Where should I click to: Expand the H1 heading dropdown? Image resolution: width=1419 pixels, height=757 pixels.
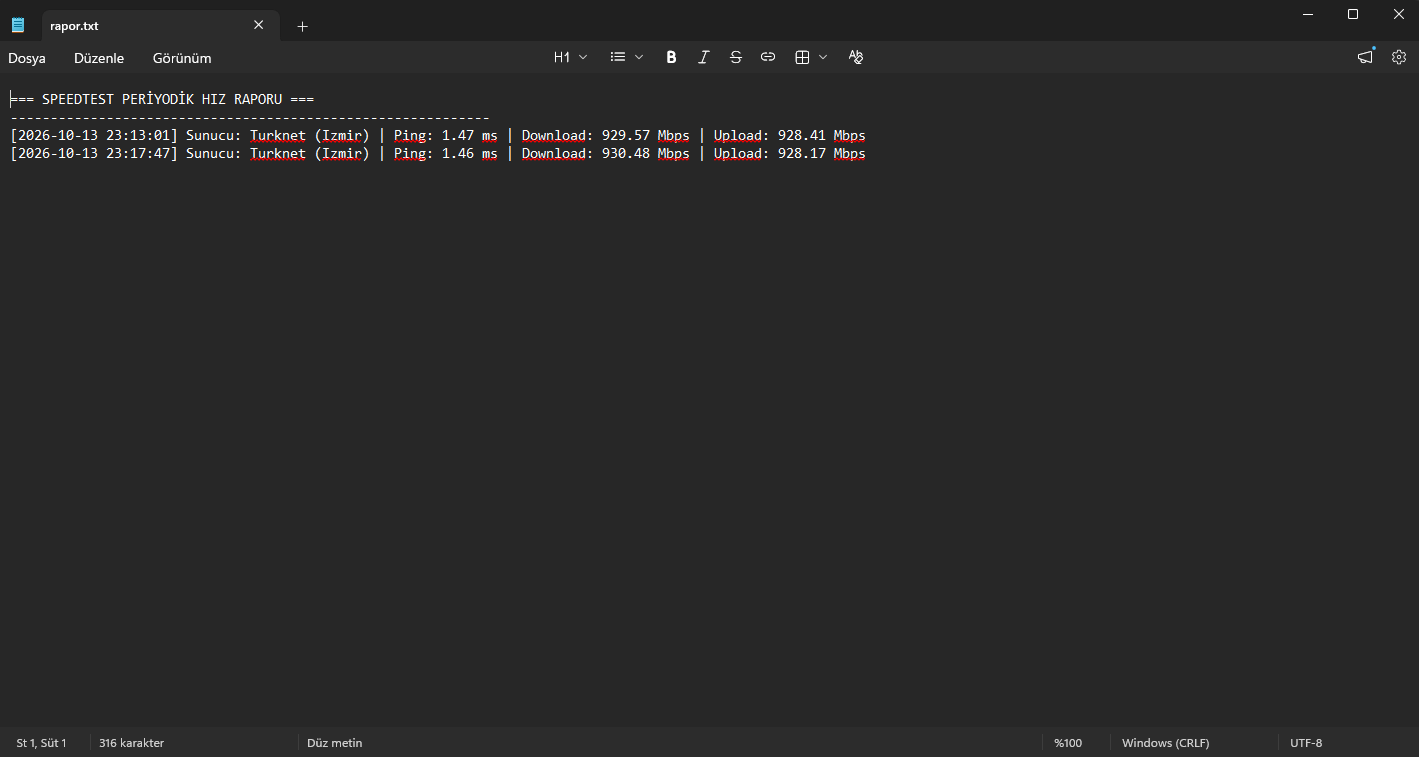click(x=571, y=58)
